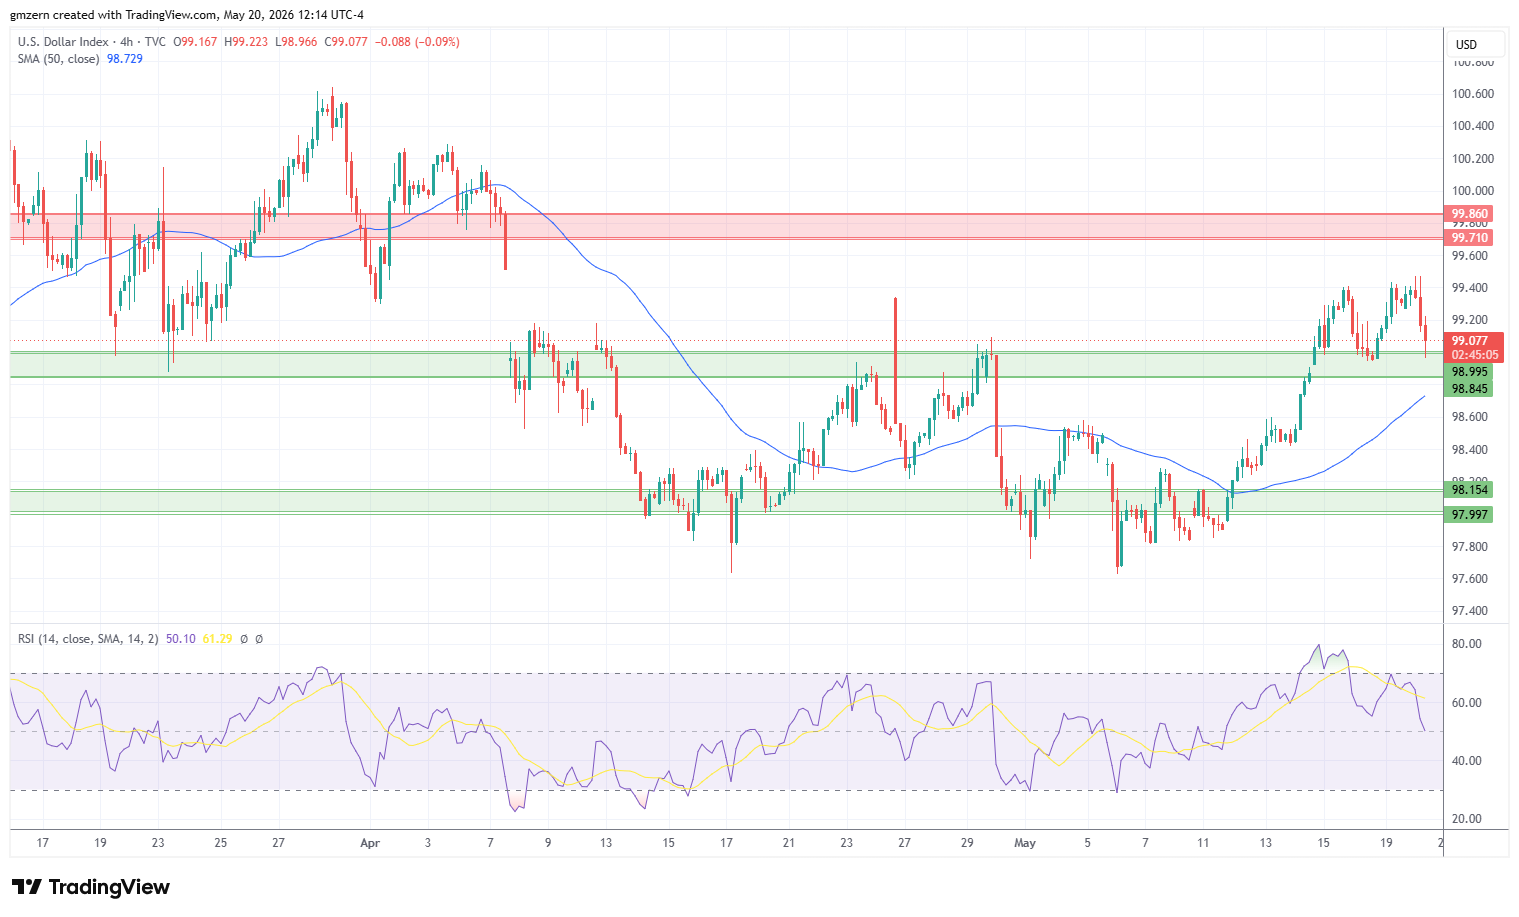Click the green 98.995 price tag
This screenshot has width=1519, height=917.
pyautogui.click(x=1470, y=372)
